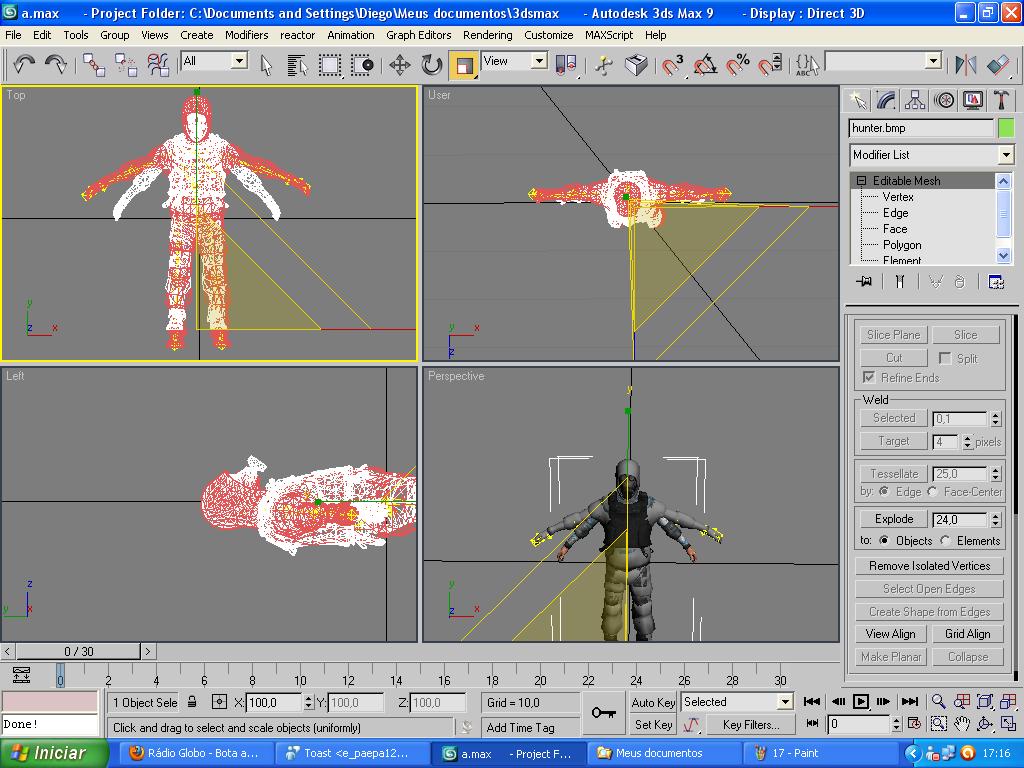Toggle the Angle Snap icon

705,65
